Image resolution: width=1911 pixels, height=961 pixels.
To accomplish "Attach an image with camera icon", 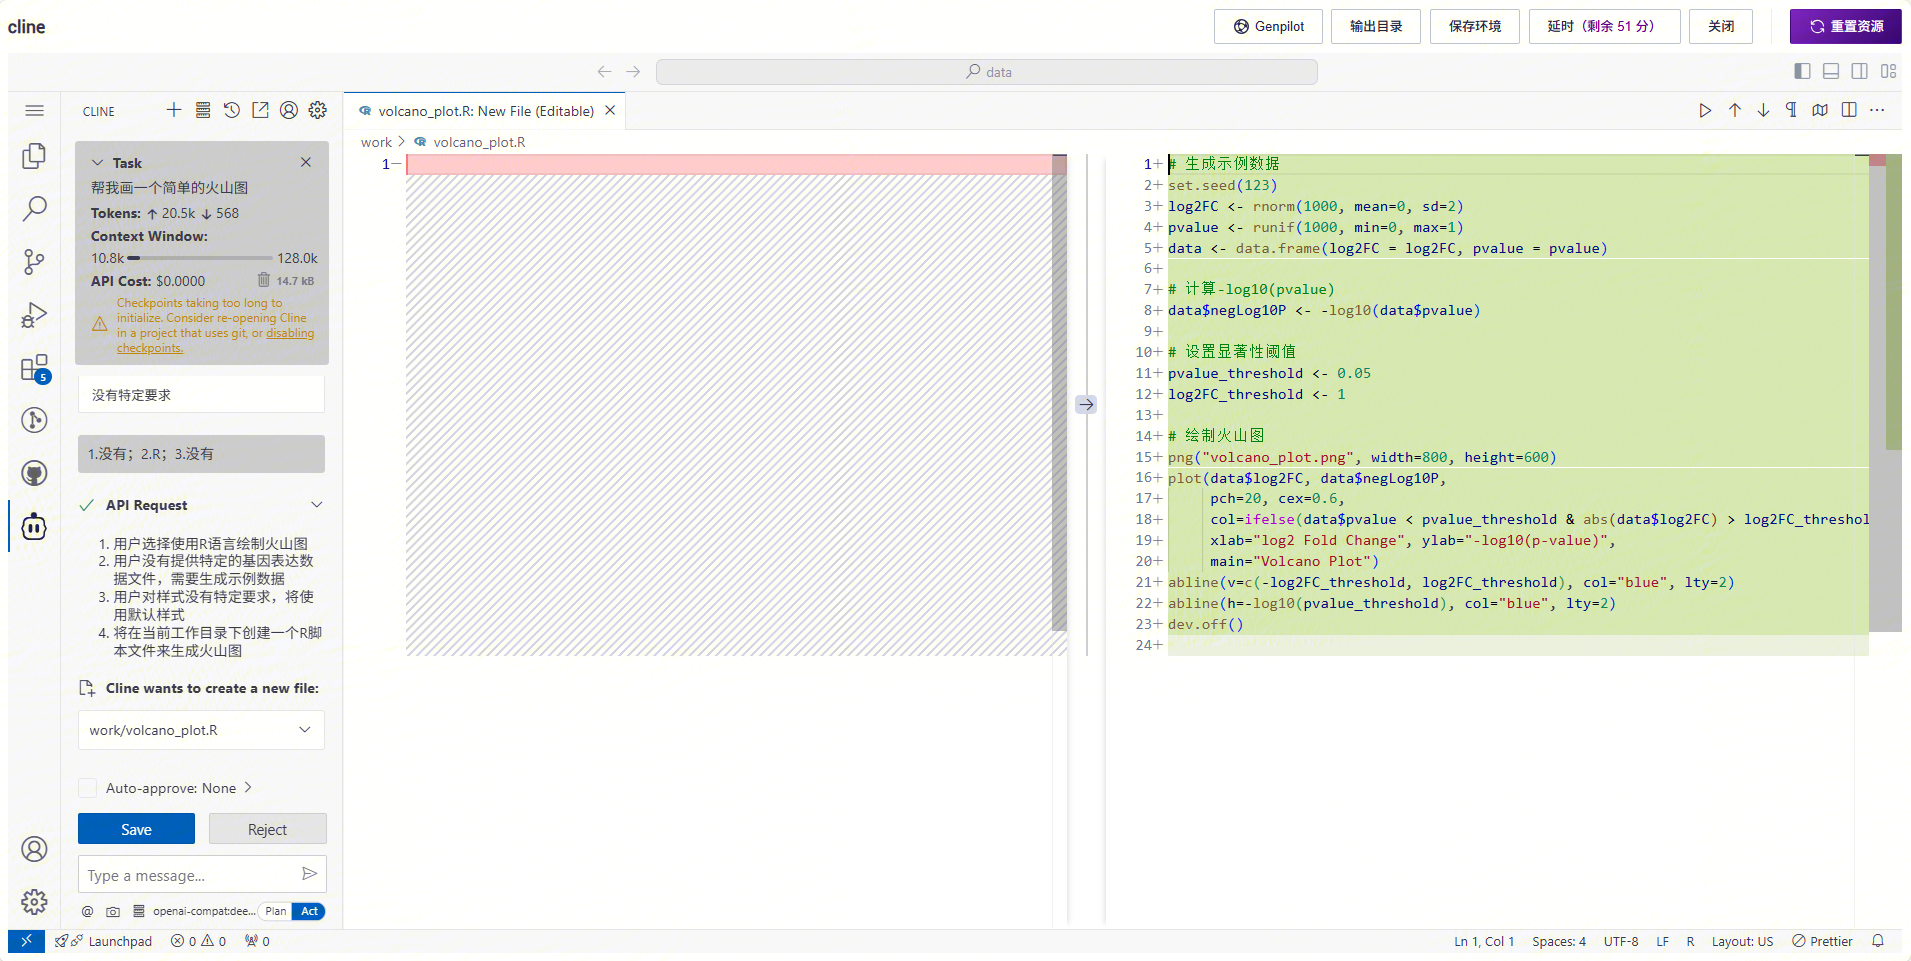I will coord(113,912).
